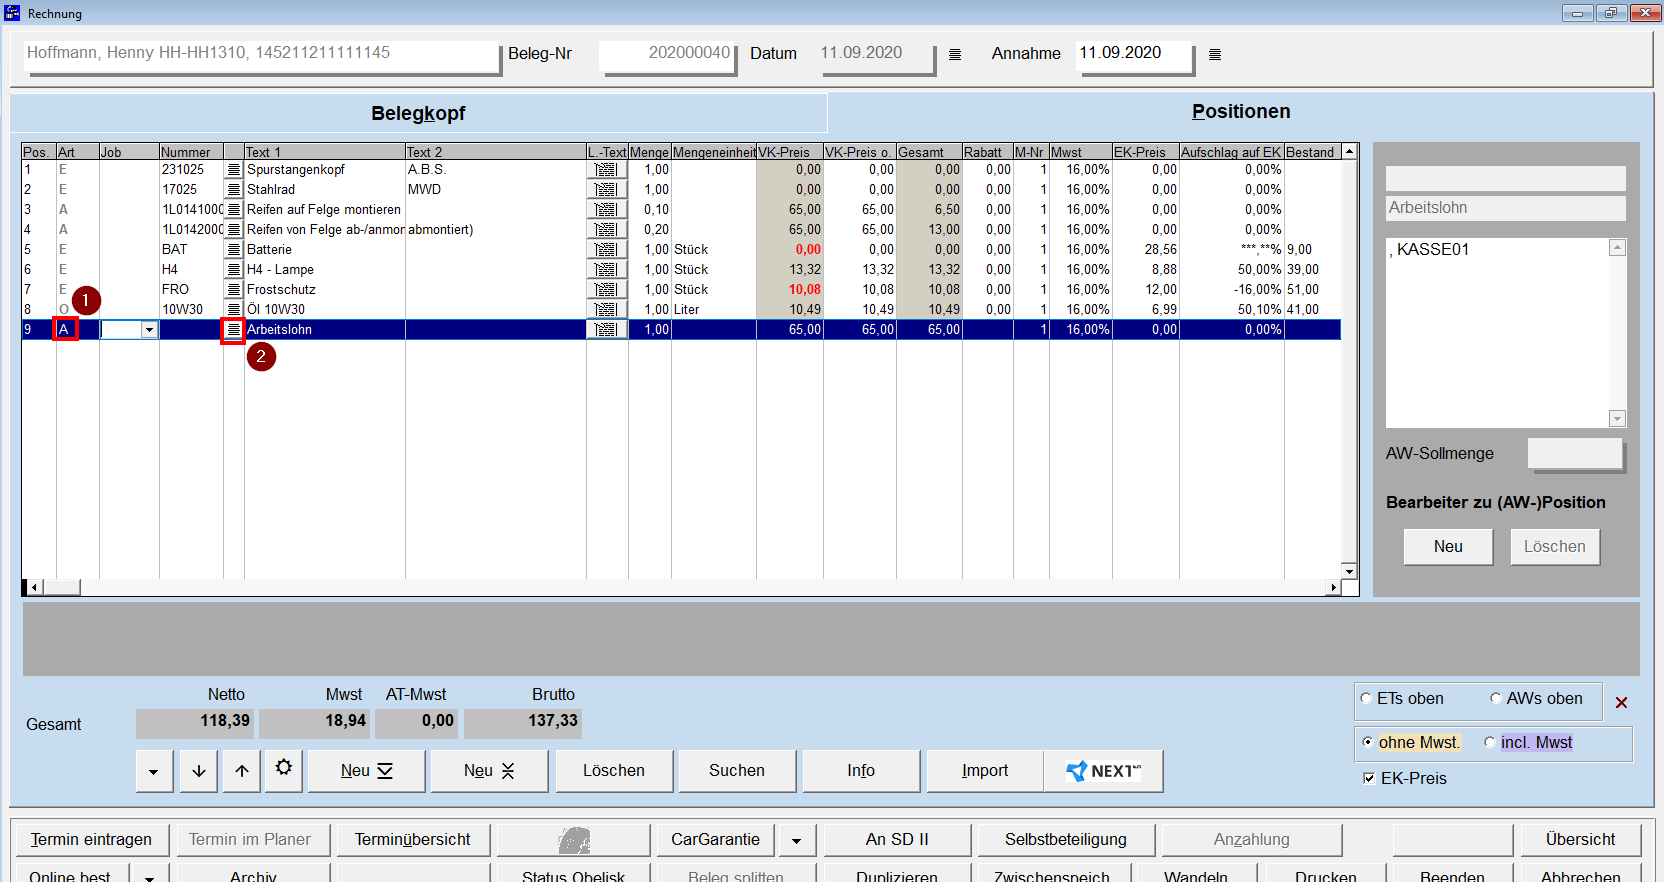Move position down with arrow button
This screenshot has width=1664, height=882.
point(199,771)
